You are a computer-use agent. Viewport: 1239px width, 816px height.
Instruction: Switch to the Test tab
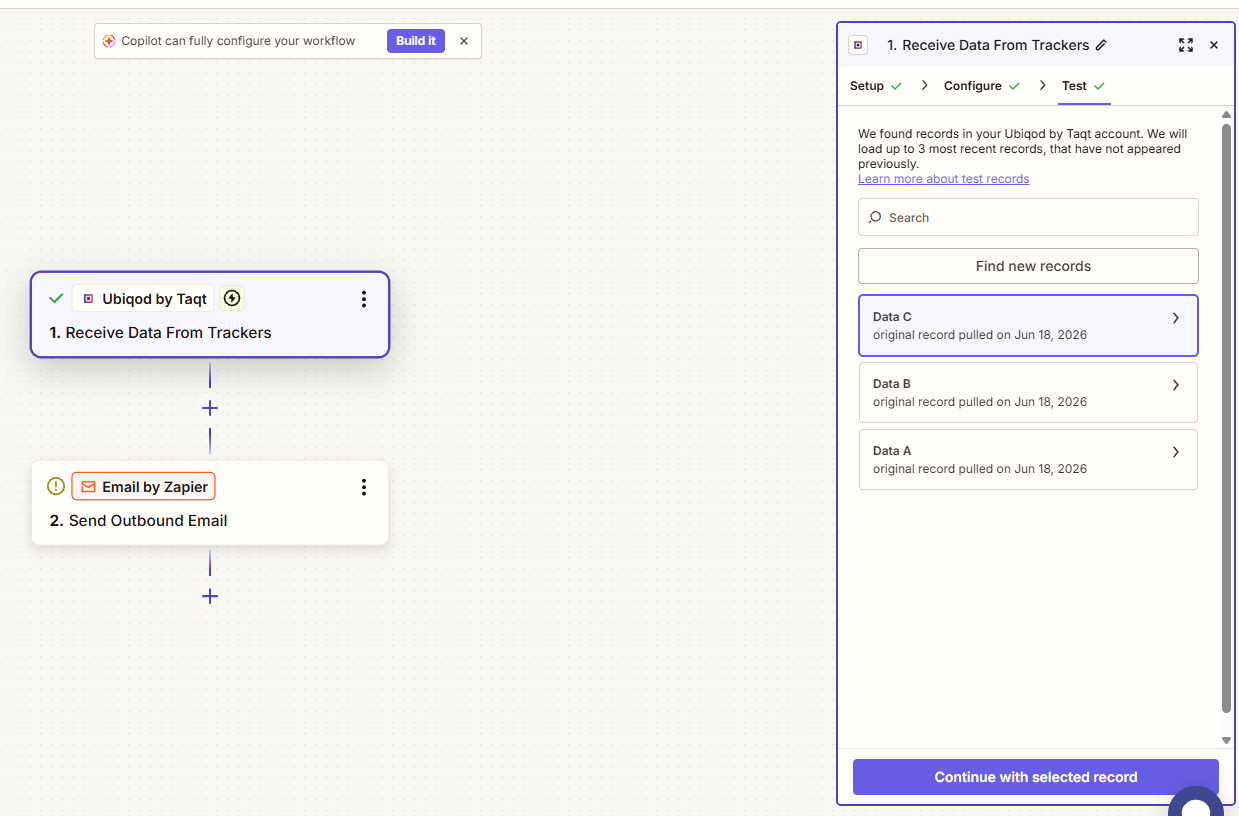[x=1084, y=86]
